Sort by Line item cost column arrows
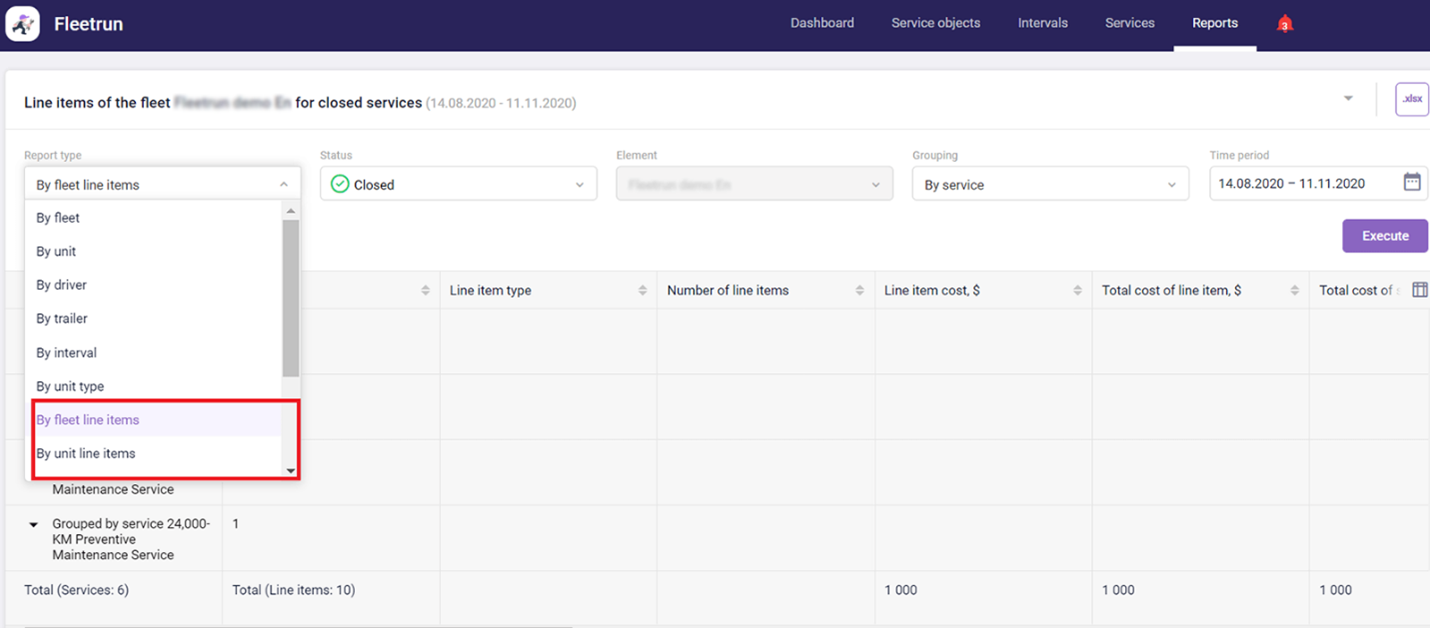The height and width of the screenshot is (628, 1430). 1077,291
